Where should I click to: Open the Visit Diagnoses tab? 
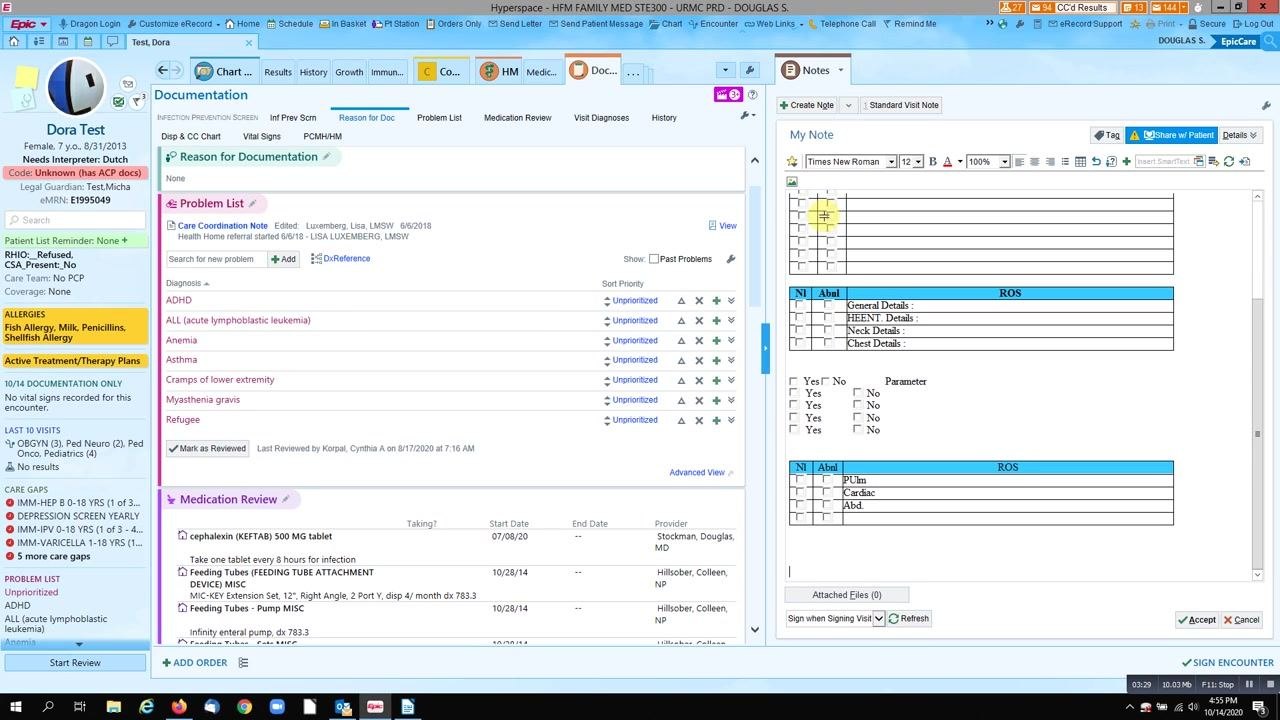[601, 118]
